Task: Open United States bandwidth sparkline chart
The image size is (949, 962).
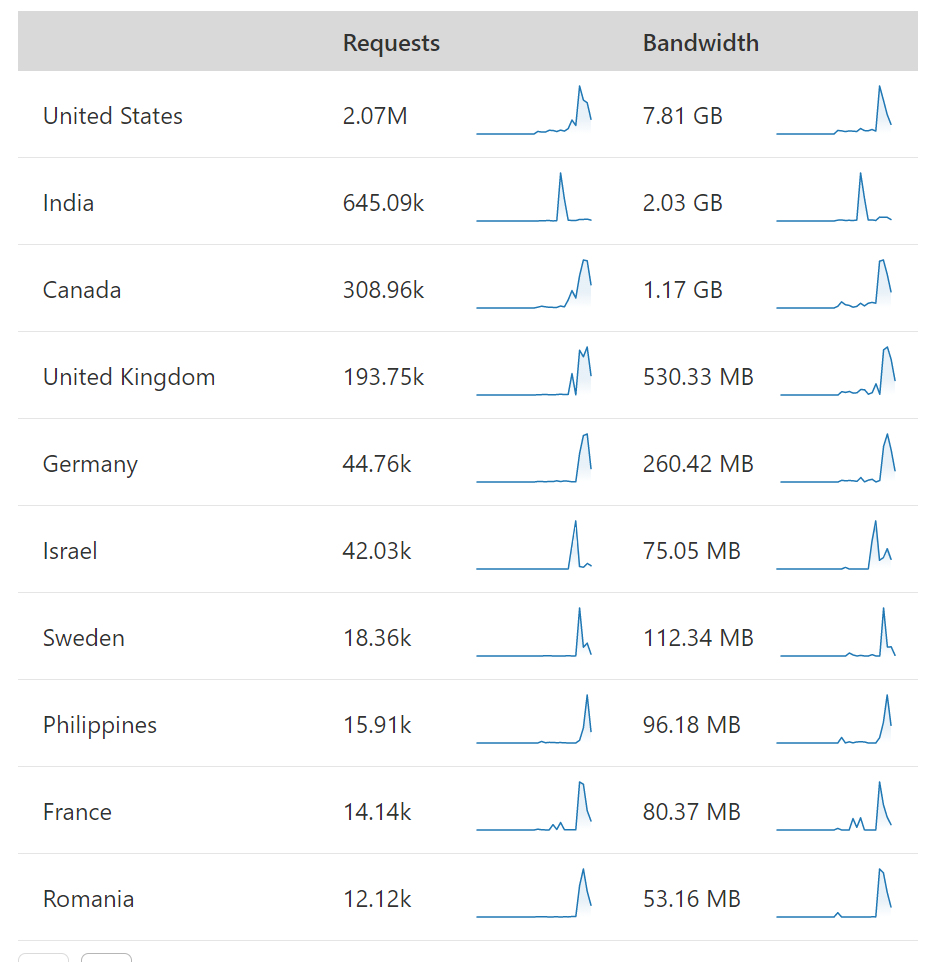Action: (x=834, y=110)
